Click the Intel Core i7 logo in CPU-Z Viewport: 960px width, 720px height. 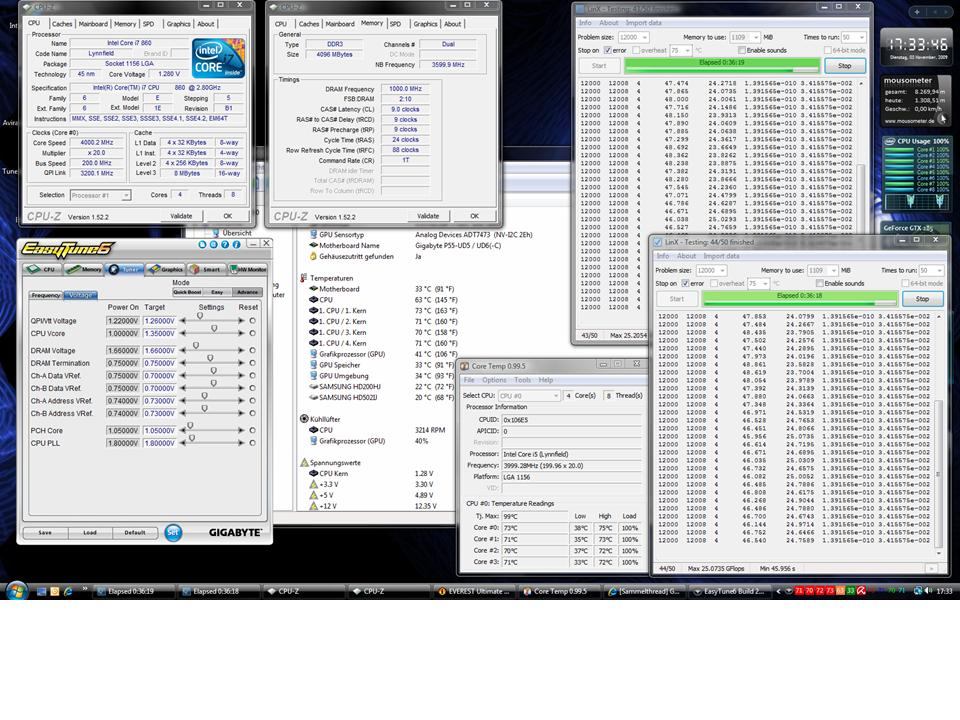tap(218, 59)
